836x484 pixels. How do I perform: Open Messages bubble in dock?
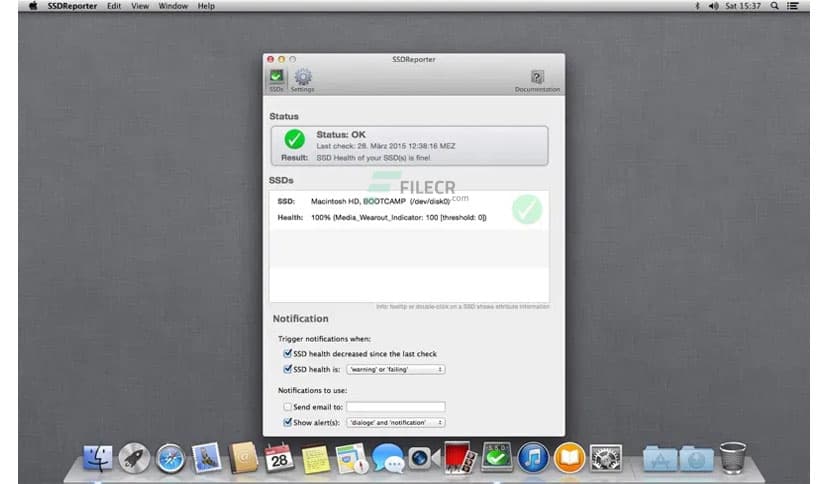tap(388, 458)
